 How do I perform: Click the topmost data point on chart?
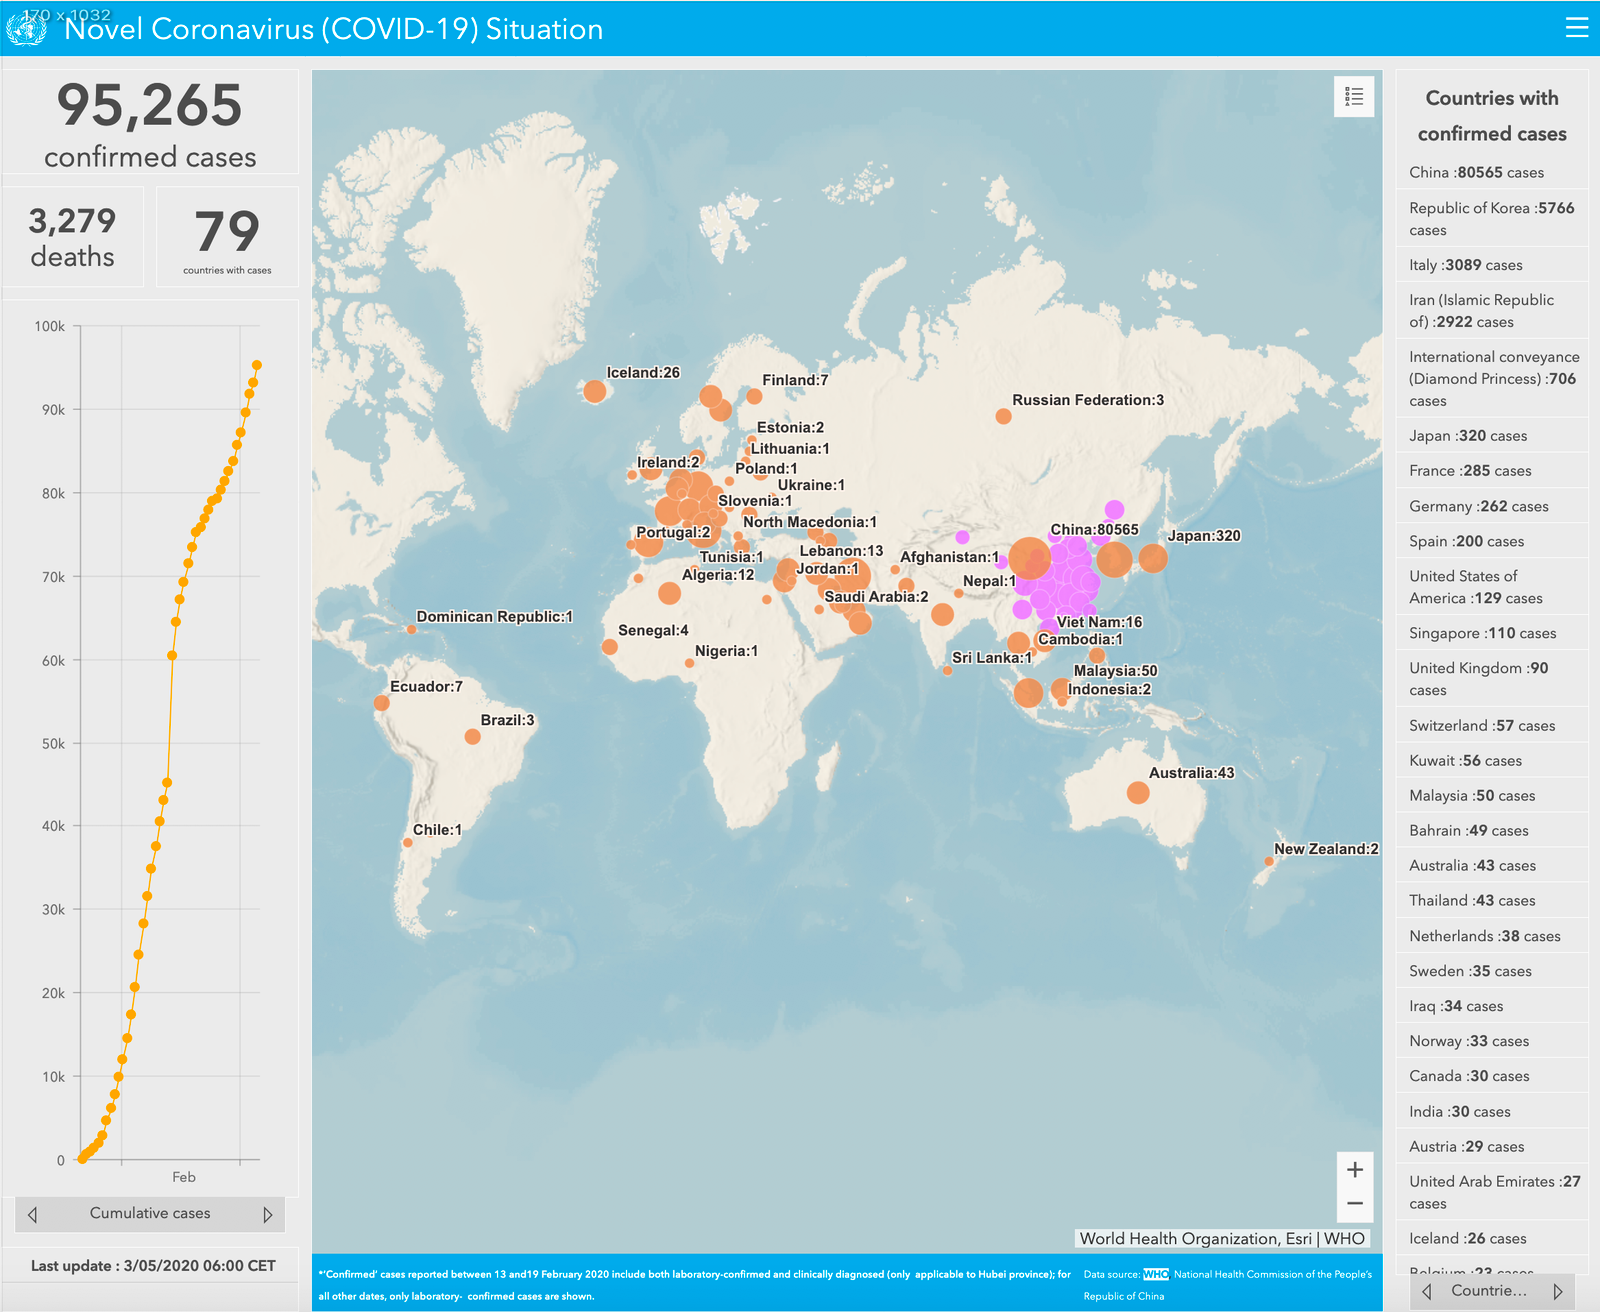point(257,365)
